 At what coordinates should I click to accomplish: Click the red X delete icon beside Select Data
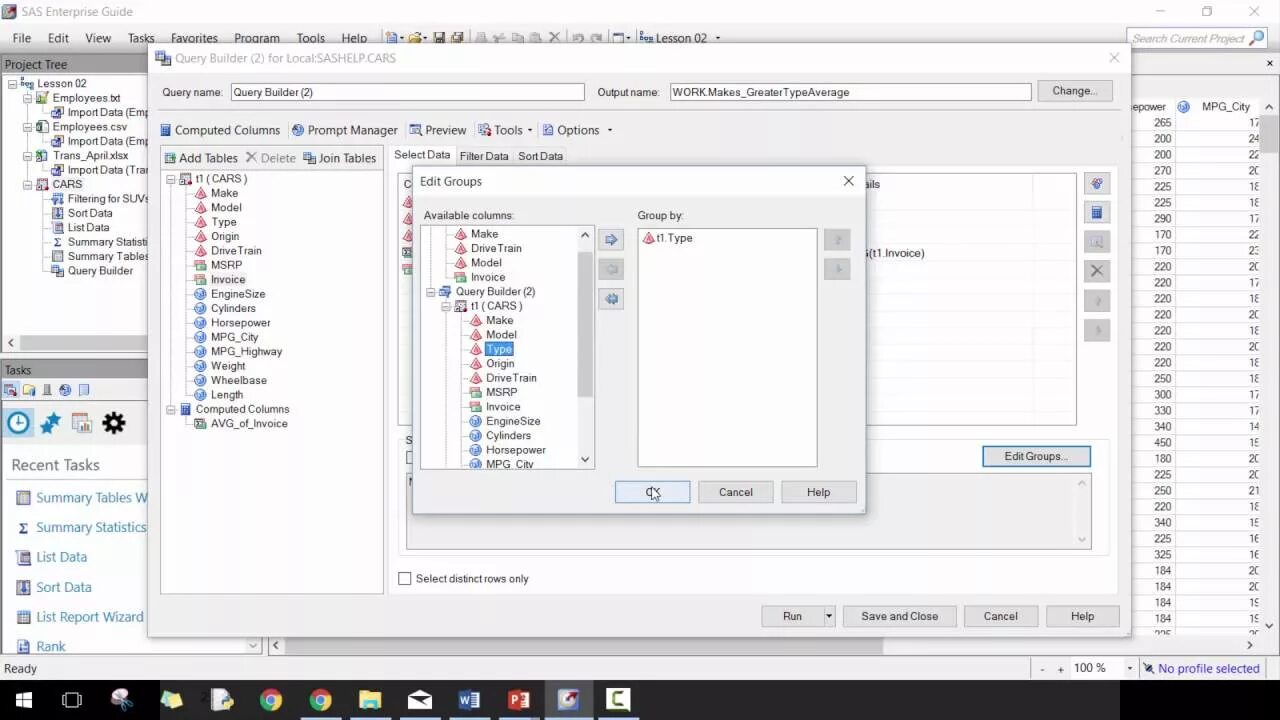point(1097,270)
